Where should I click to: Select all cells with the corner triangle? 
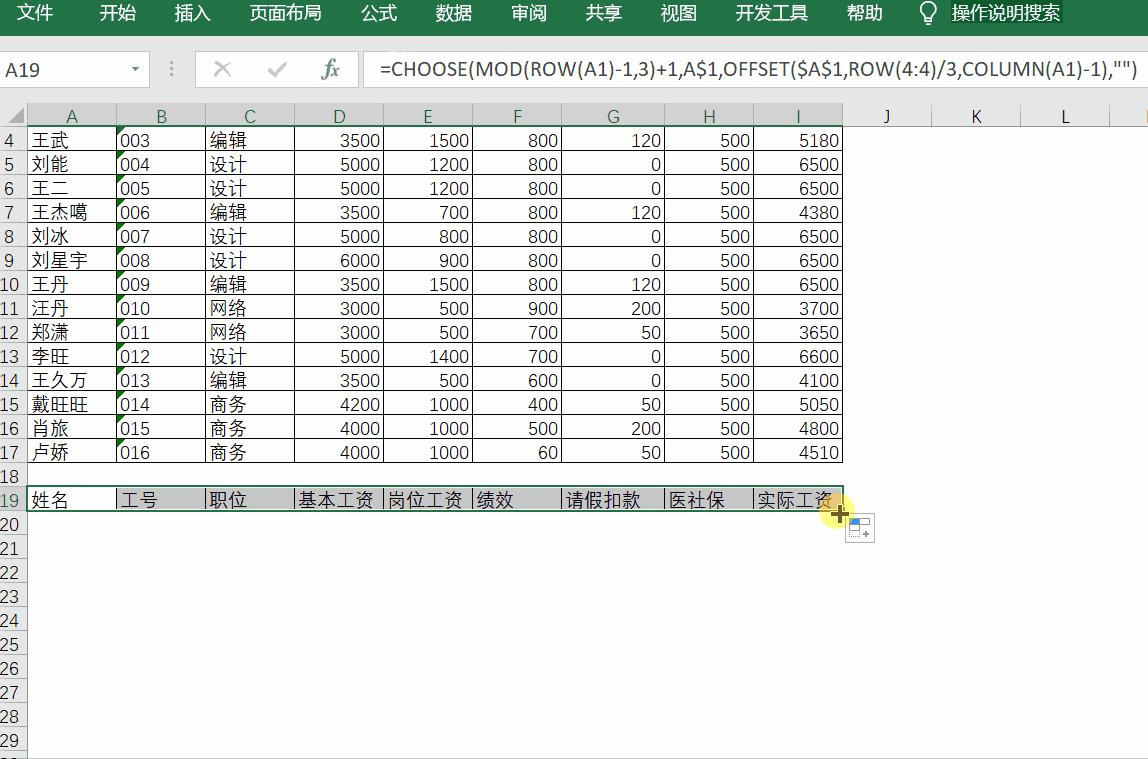pos(14,116)
